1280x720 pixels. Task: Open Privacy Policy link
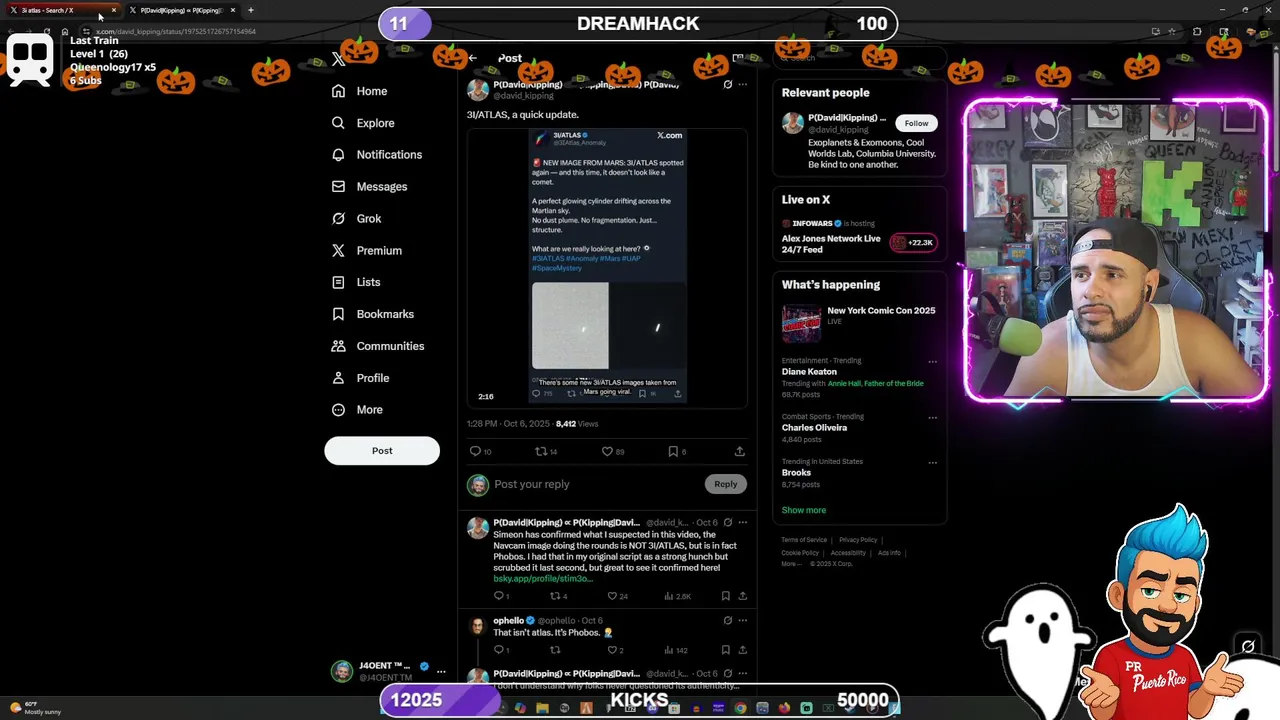coord(858,540)
